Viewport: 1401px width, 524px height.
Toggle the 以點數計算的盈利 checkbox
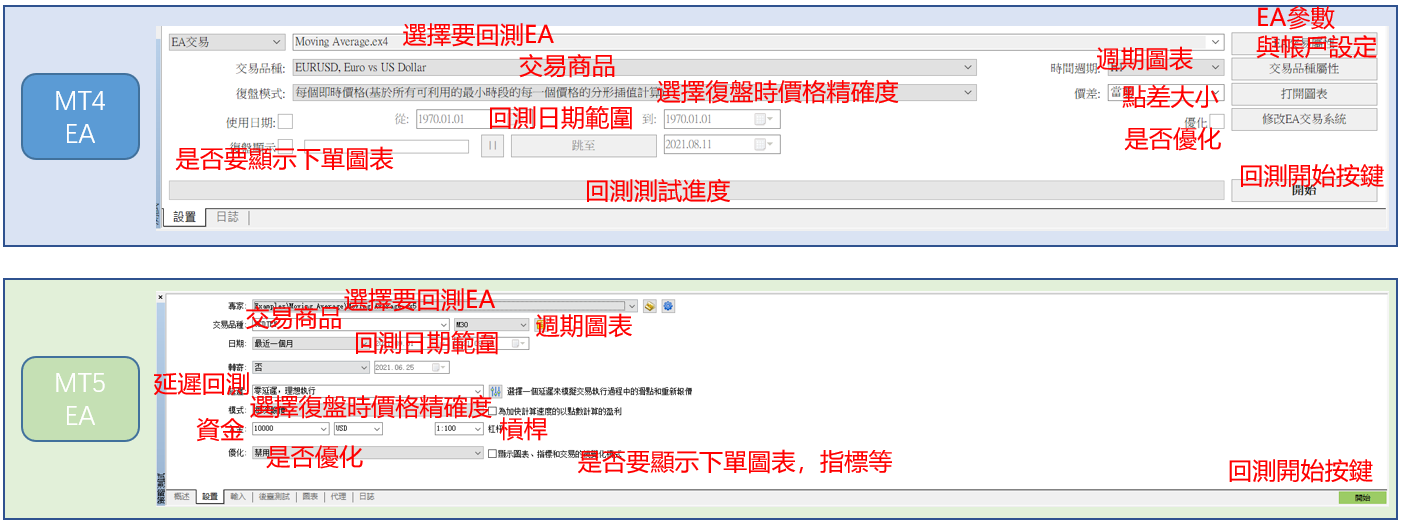tap(491, 411)
